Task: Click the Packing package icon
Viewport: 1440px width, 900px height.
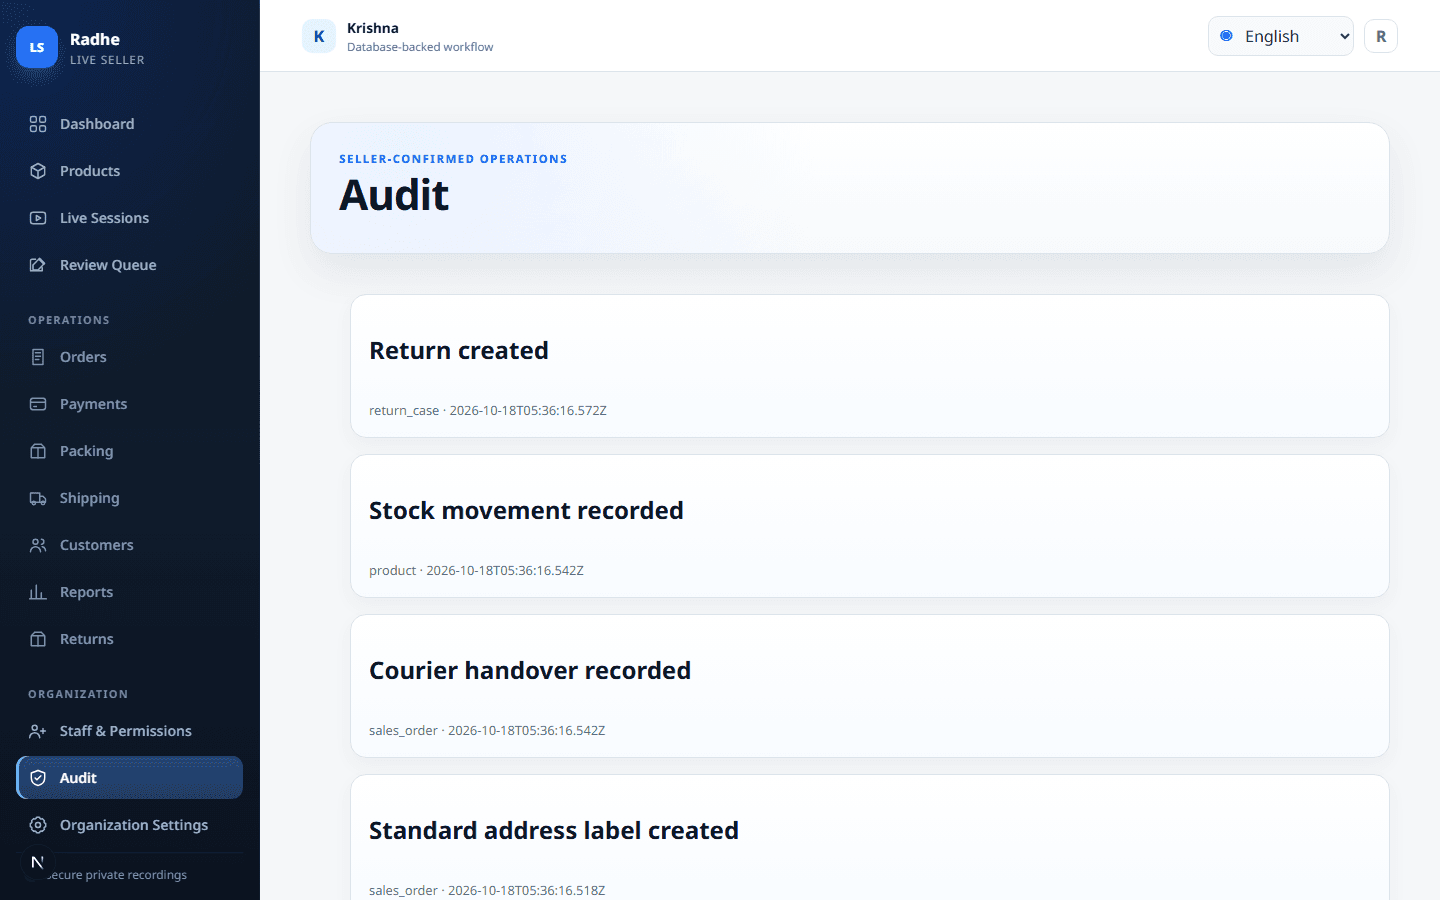Action: pos(38,451)
